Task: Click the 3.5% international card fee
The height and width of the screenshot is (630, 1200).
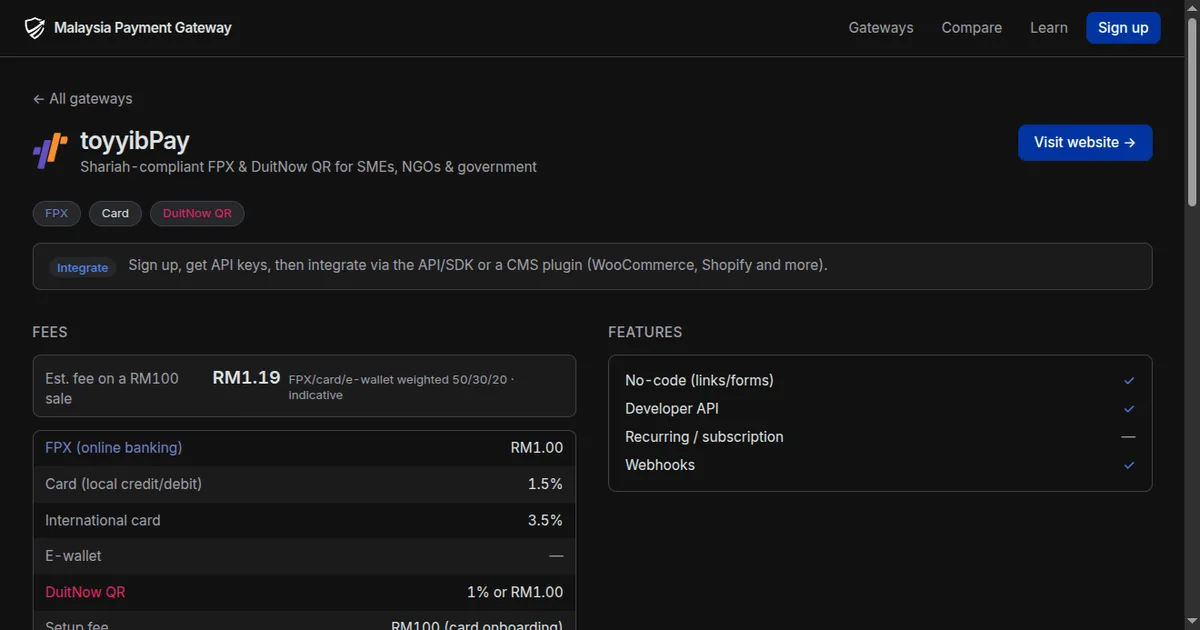Action: point(545,520)
